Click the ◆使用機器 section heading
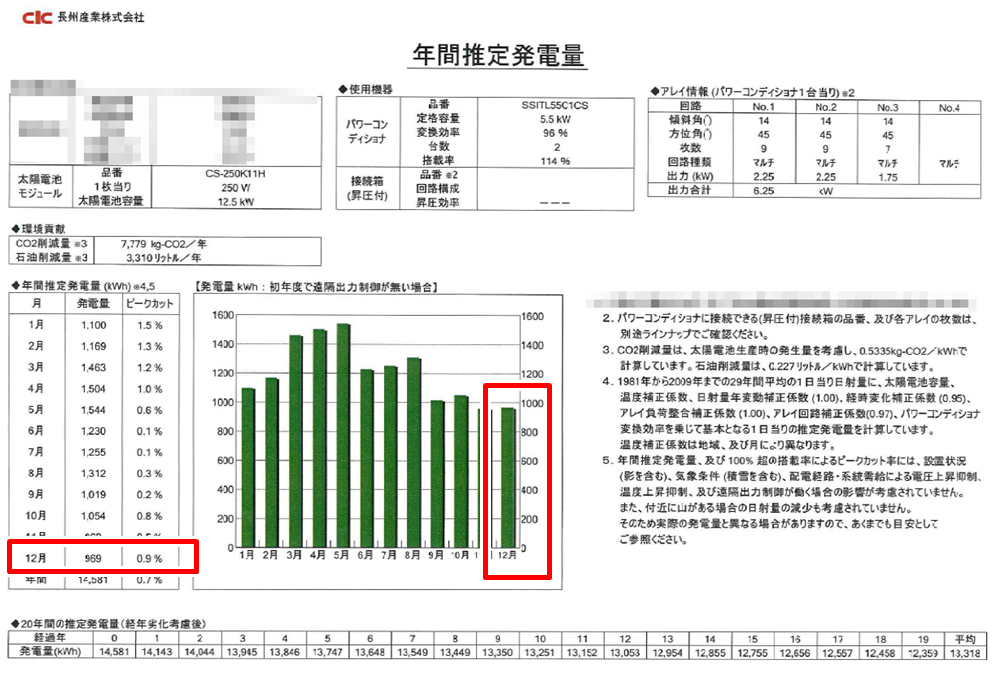 click(x=365, y=89)
